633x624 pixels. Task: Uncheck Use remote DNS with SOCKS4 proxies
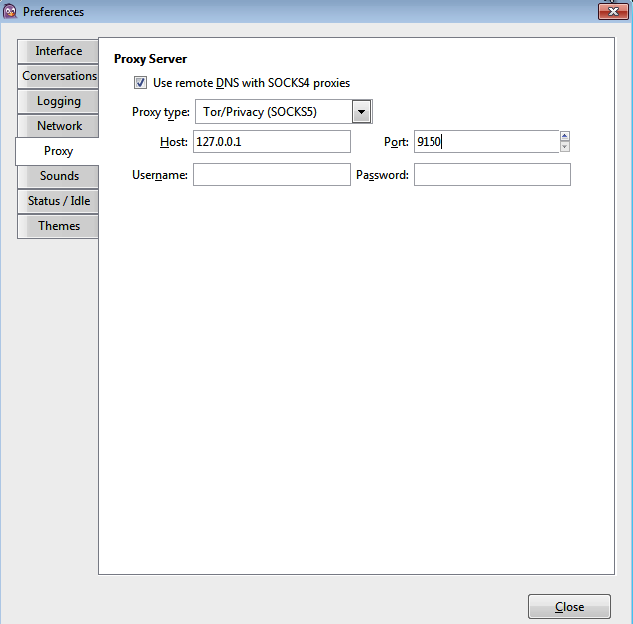point(140,83)
